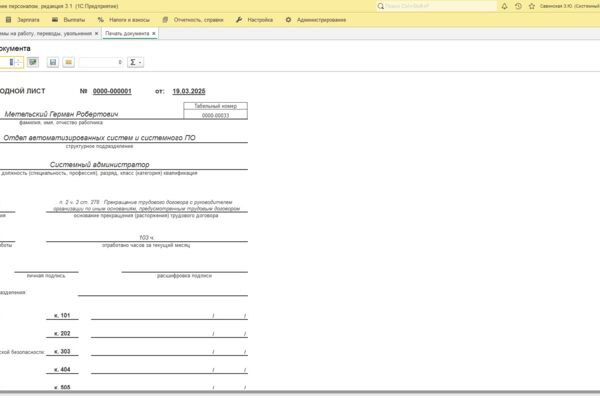
Task: Click the save to disk icon
Action: (53, 62)
